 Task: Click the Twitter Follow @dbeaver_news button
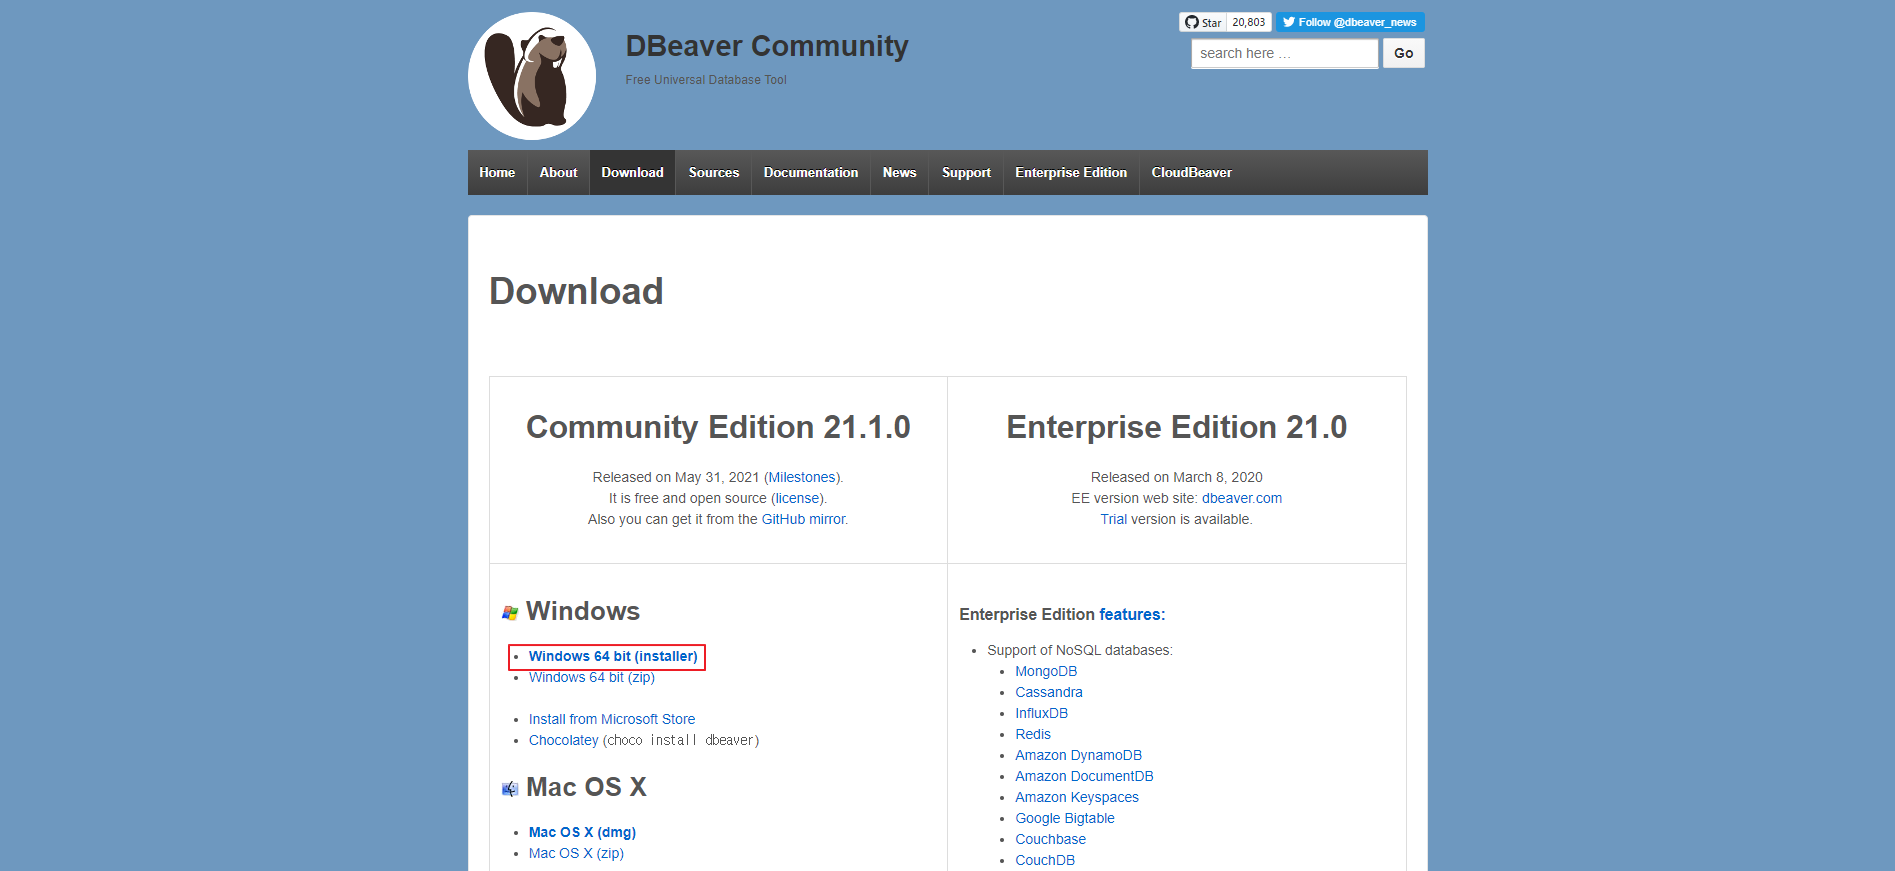tap(1350, 22)
